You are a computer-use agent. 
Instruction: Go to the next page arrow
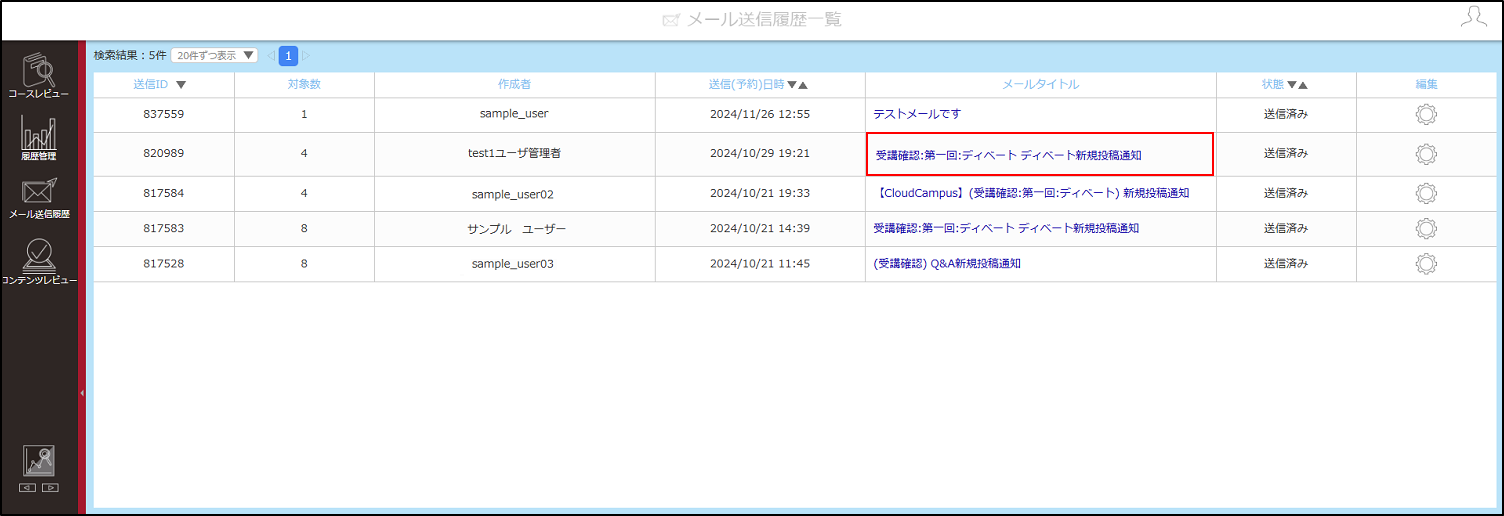pos(307,55)
